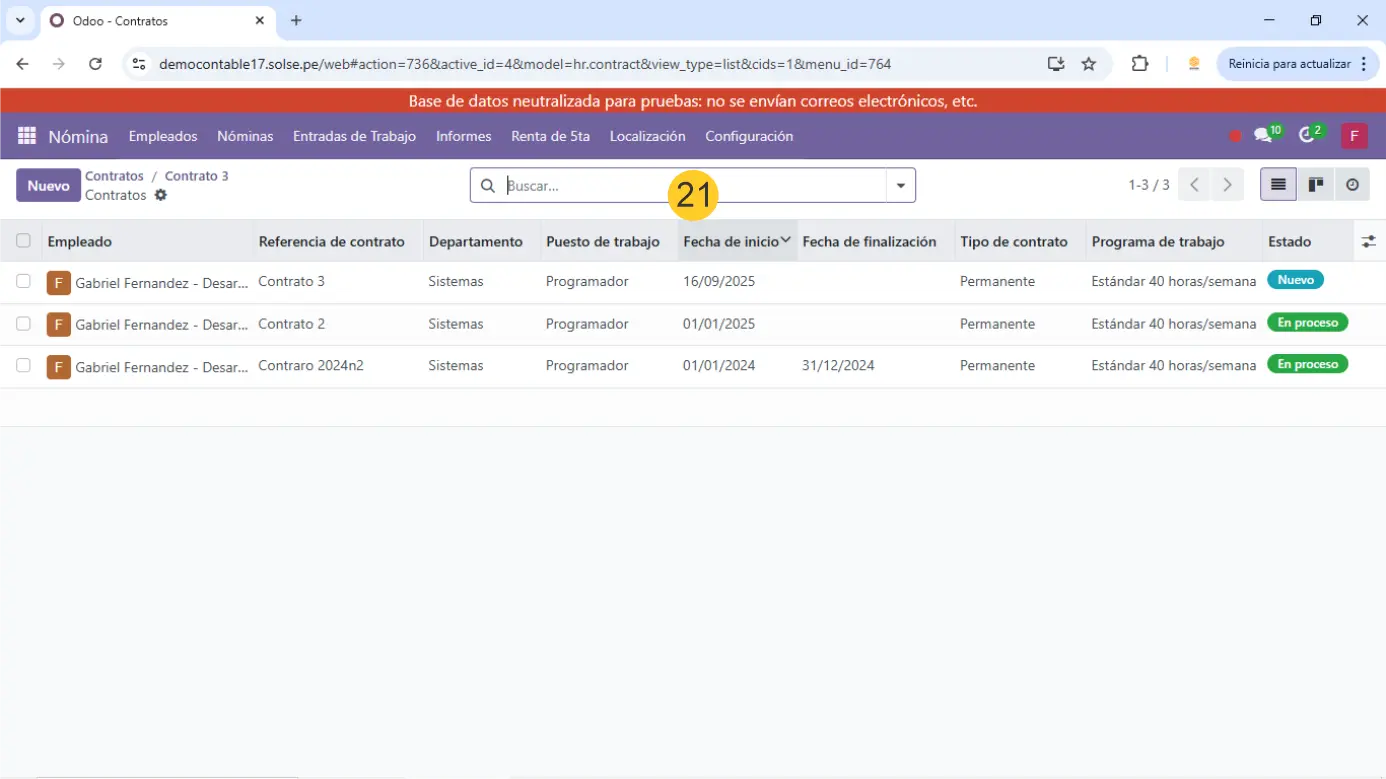Bookmark this page with the star icon

pos(1089,64)
